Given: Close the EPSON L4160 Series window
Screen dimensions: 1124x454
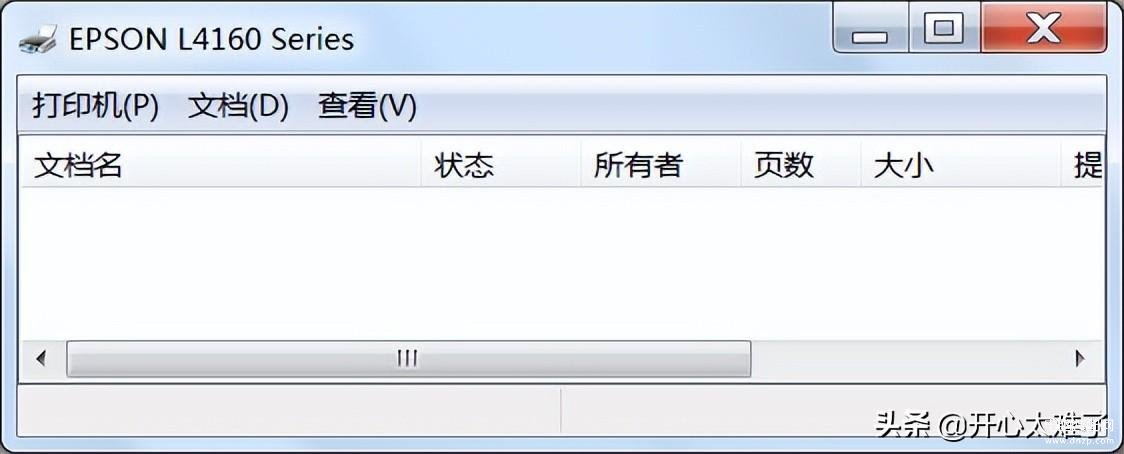Looking at the screenshot, I should [x=1044, y=30].
